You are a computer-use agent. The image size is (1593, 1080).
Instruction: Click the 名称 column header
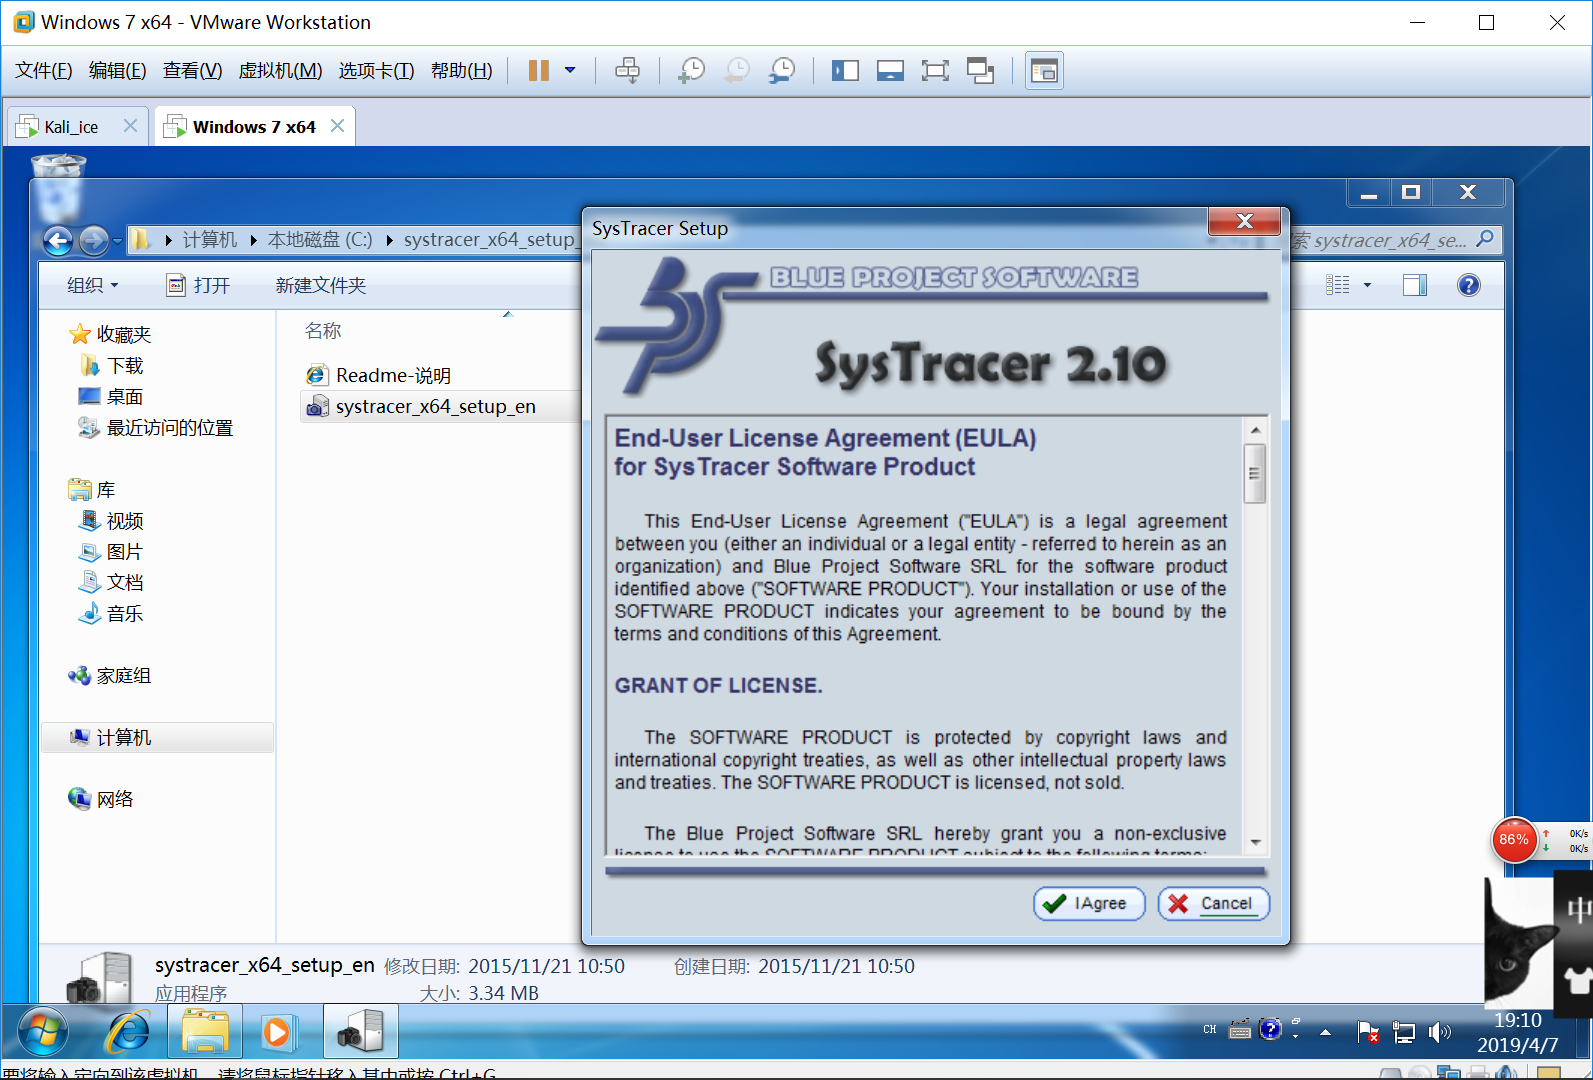(323, 331)
